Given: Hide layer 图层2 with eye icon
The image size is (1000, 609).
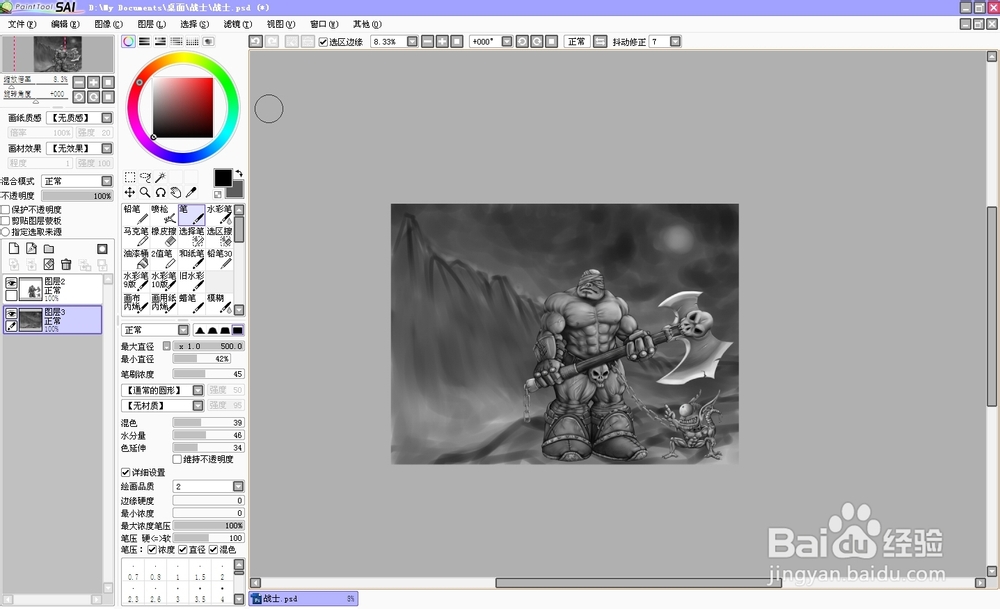Looking at the screenshot, I should [11, 283].
